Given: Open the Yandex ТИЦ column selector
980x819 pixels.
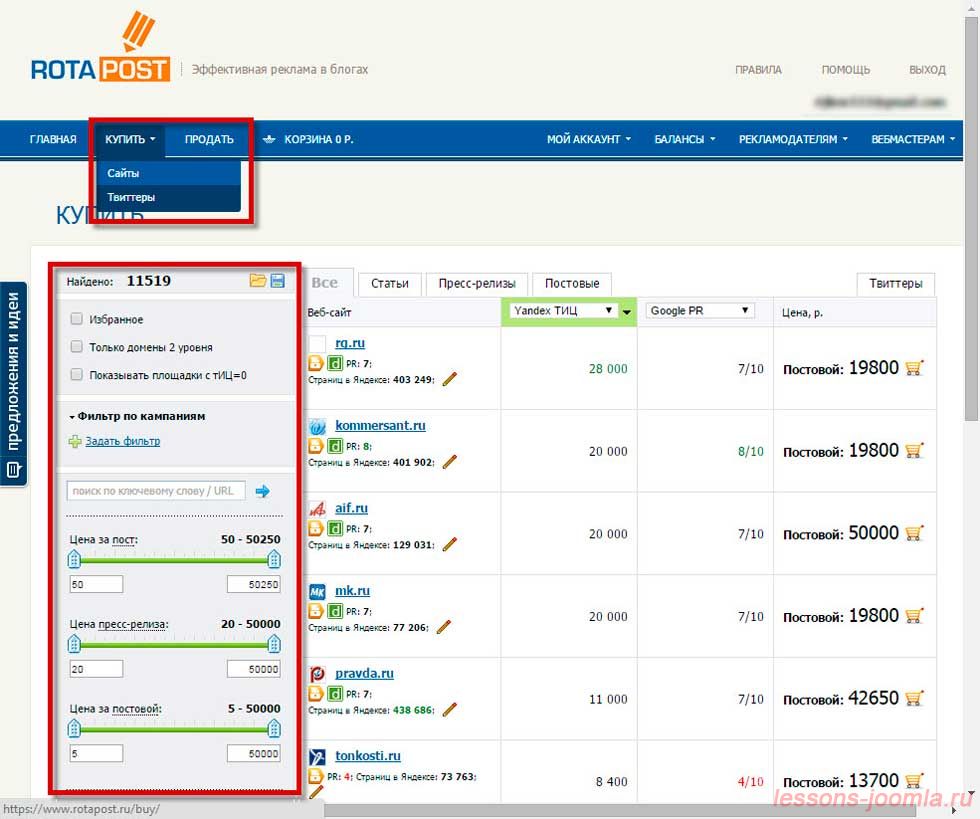Looking at the screenshot, I should click(x=562, y=311).
